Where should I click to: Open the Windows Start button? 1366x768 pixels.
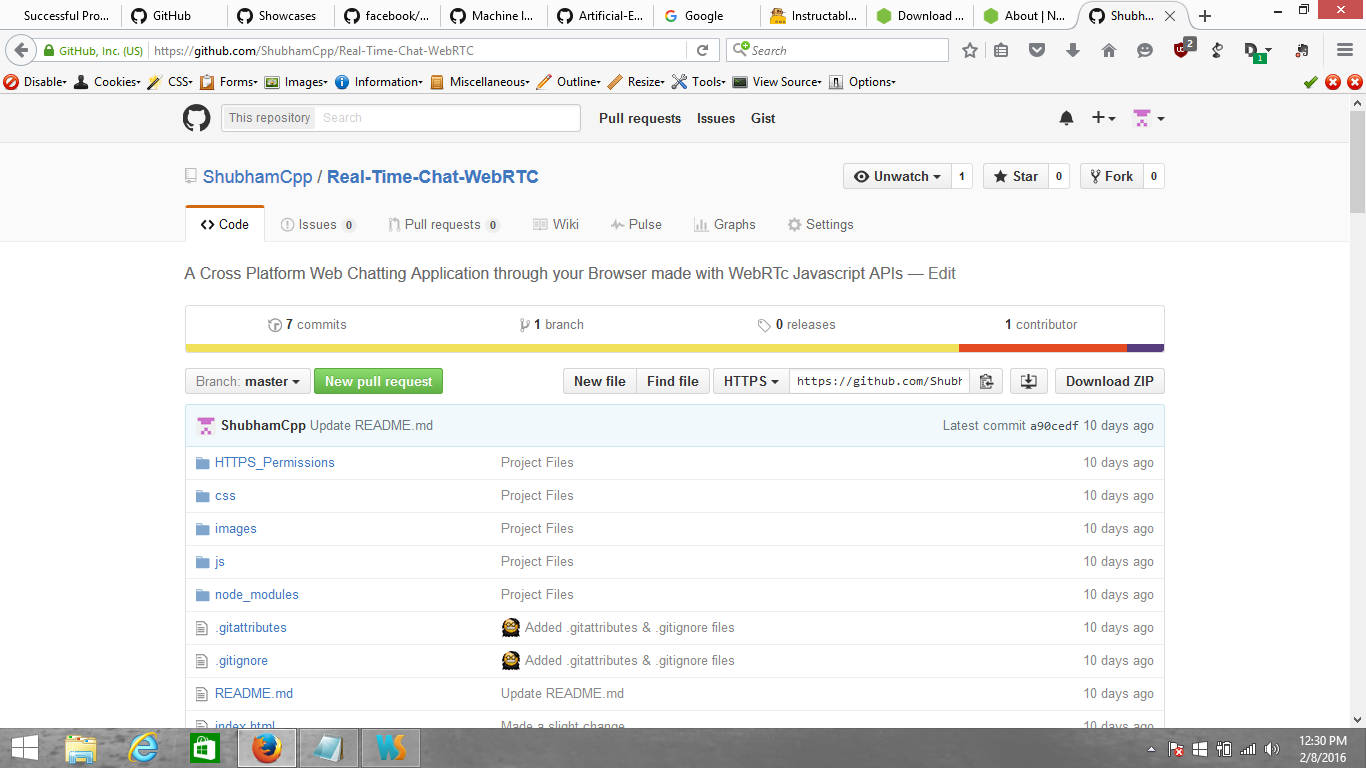[24, 748]
